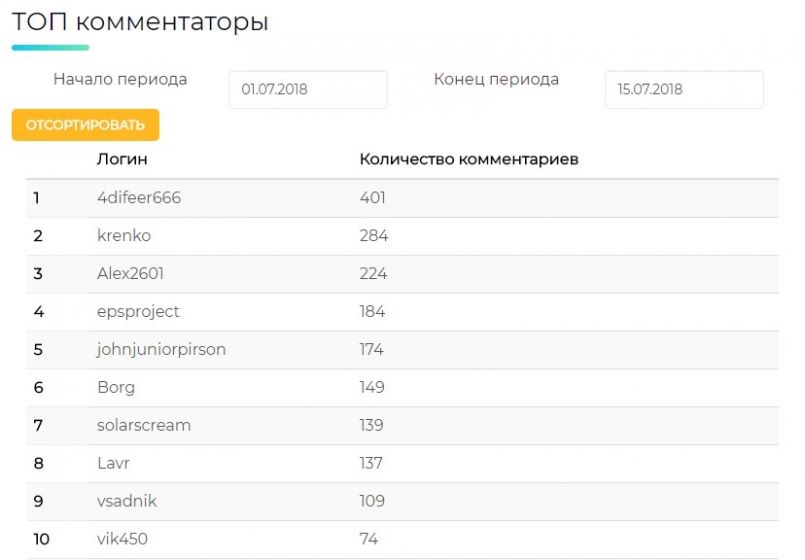
Task: Open user epsproject login
Action: tap(138, 312)
